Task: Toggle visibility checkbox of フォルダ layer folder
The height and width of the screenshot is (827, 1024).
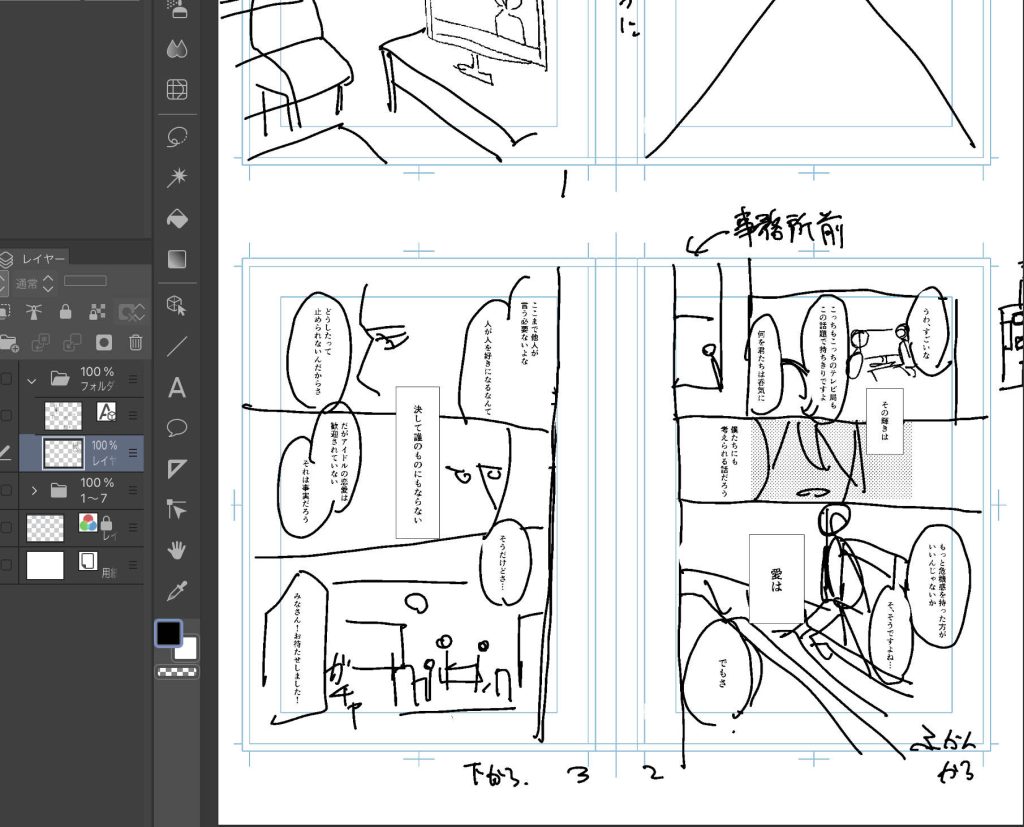Action: click(x=7, y=379)
